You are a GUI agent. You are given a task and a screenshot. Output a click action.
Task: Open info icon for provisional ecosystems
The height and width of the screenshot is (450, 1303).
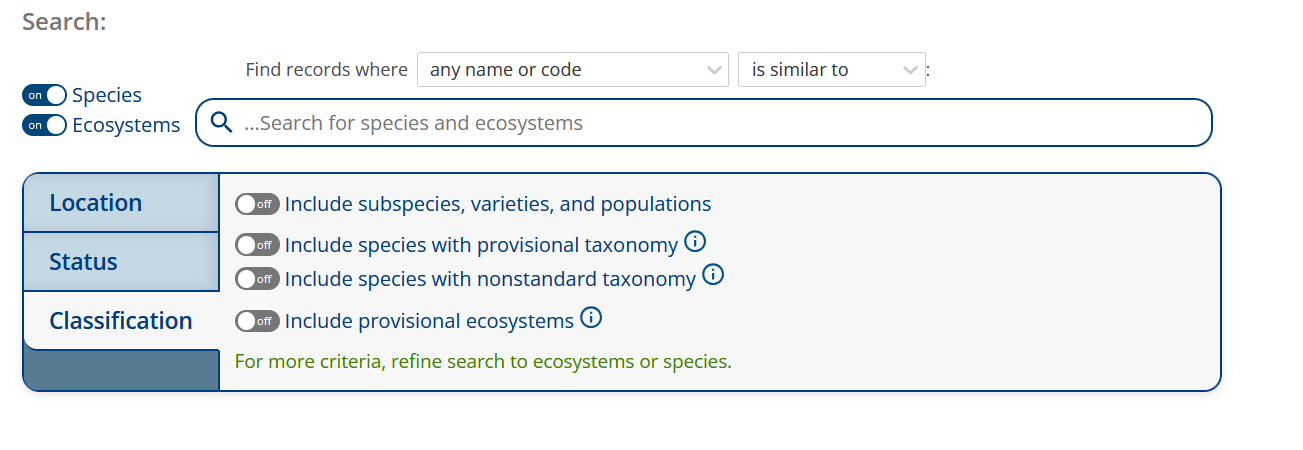tap(591, 318)
